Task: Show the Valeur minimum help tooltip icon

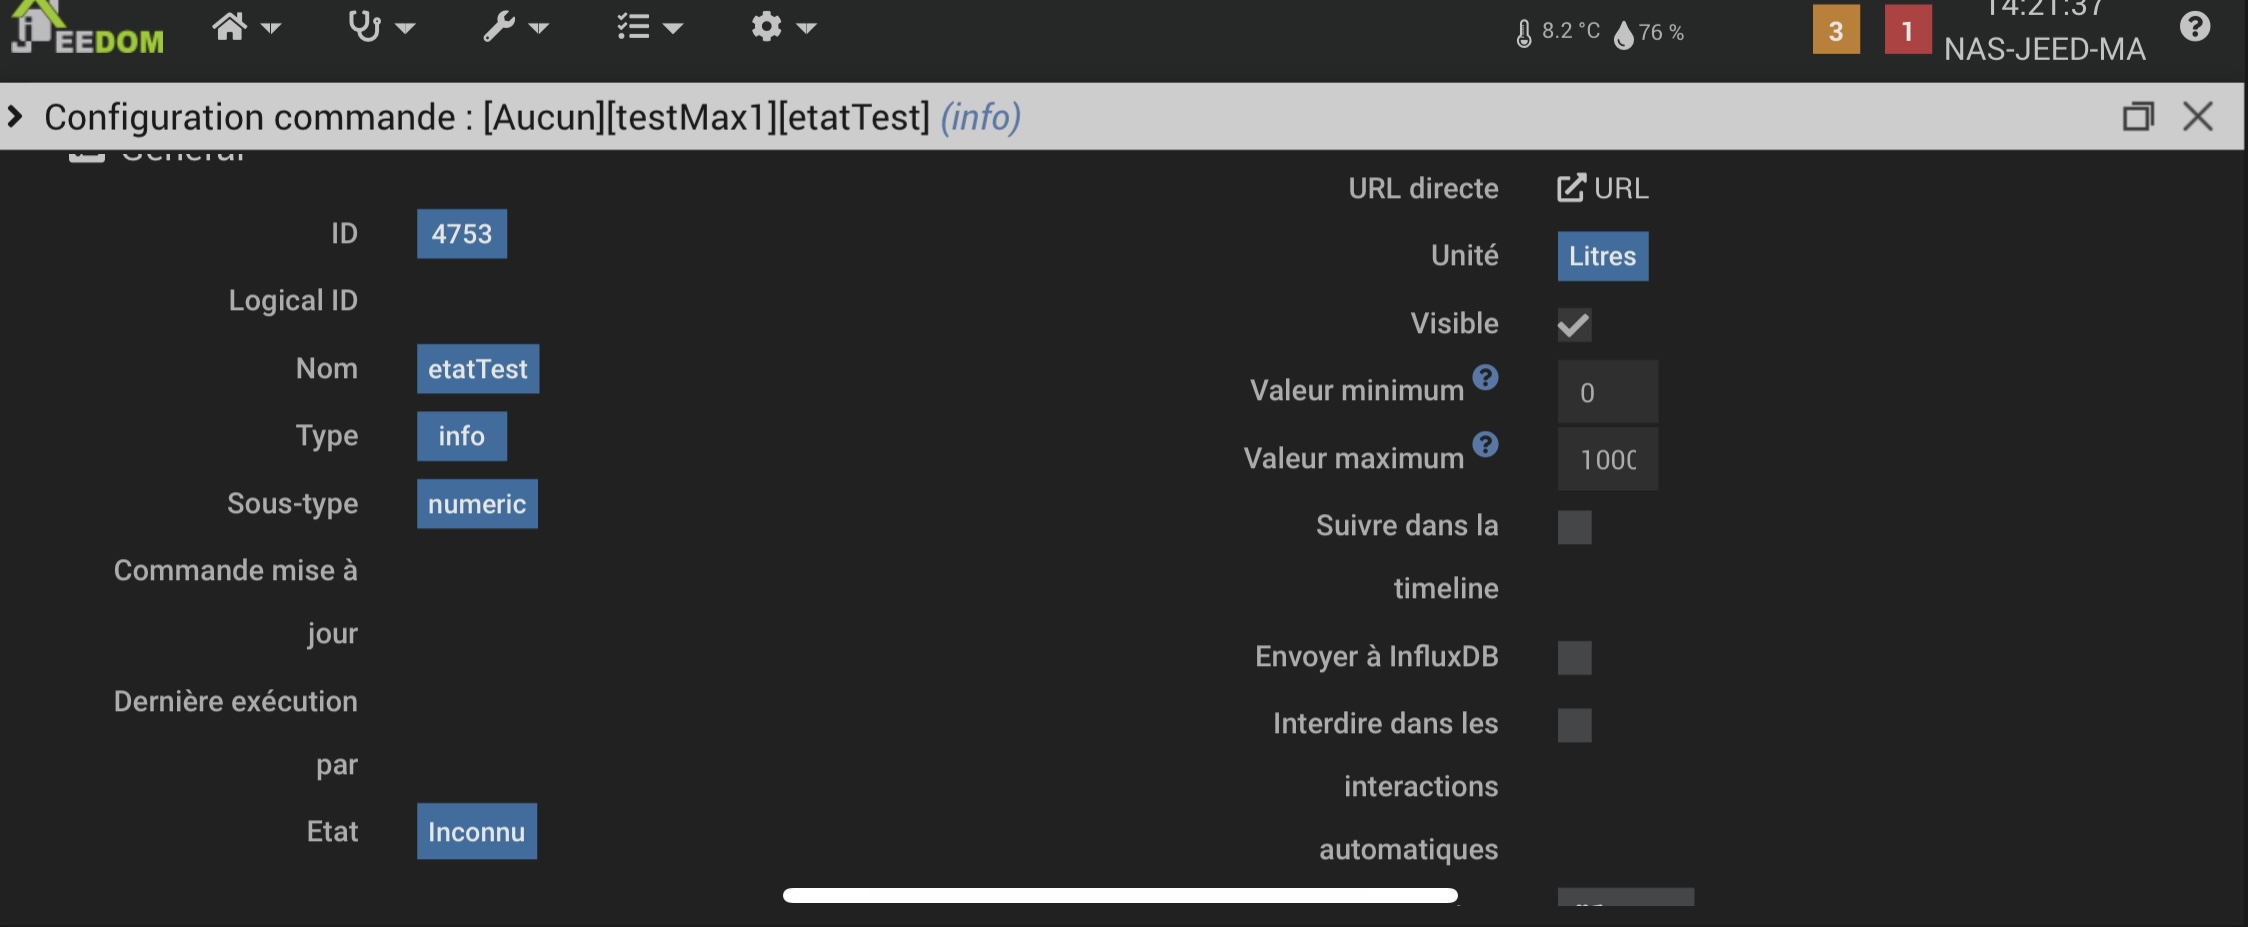Action: click(x=1486, y=377)
